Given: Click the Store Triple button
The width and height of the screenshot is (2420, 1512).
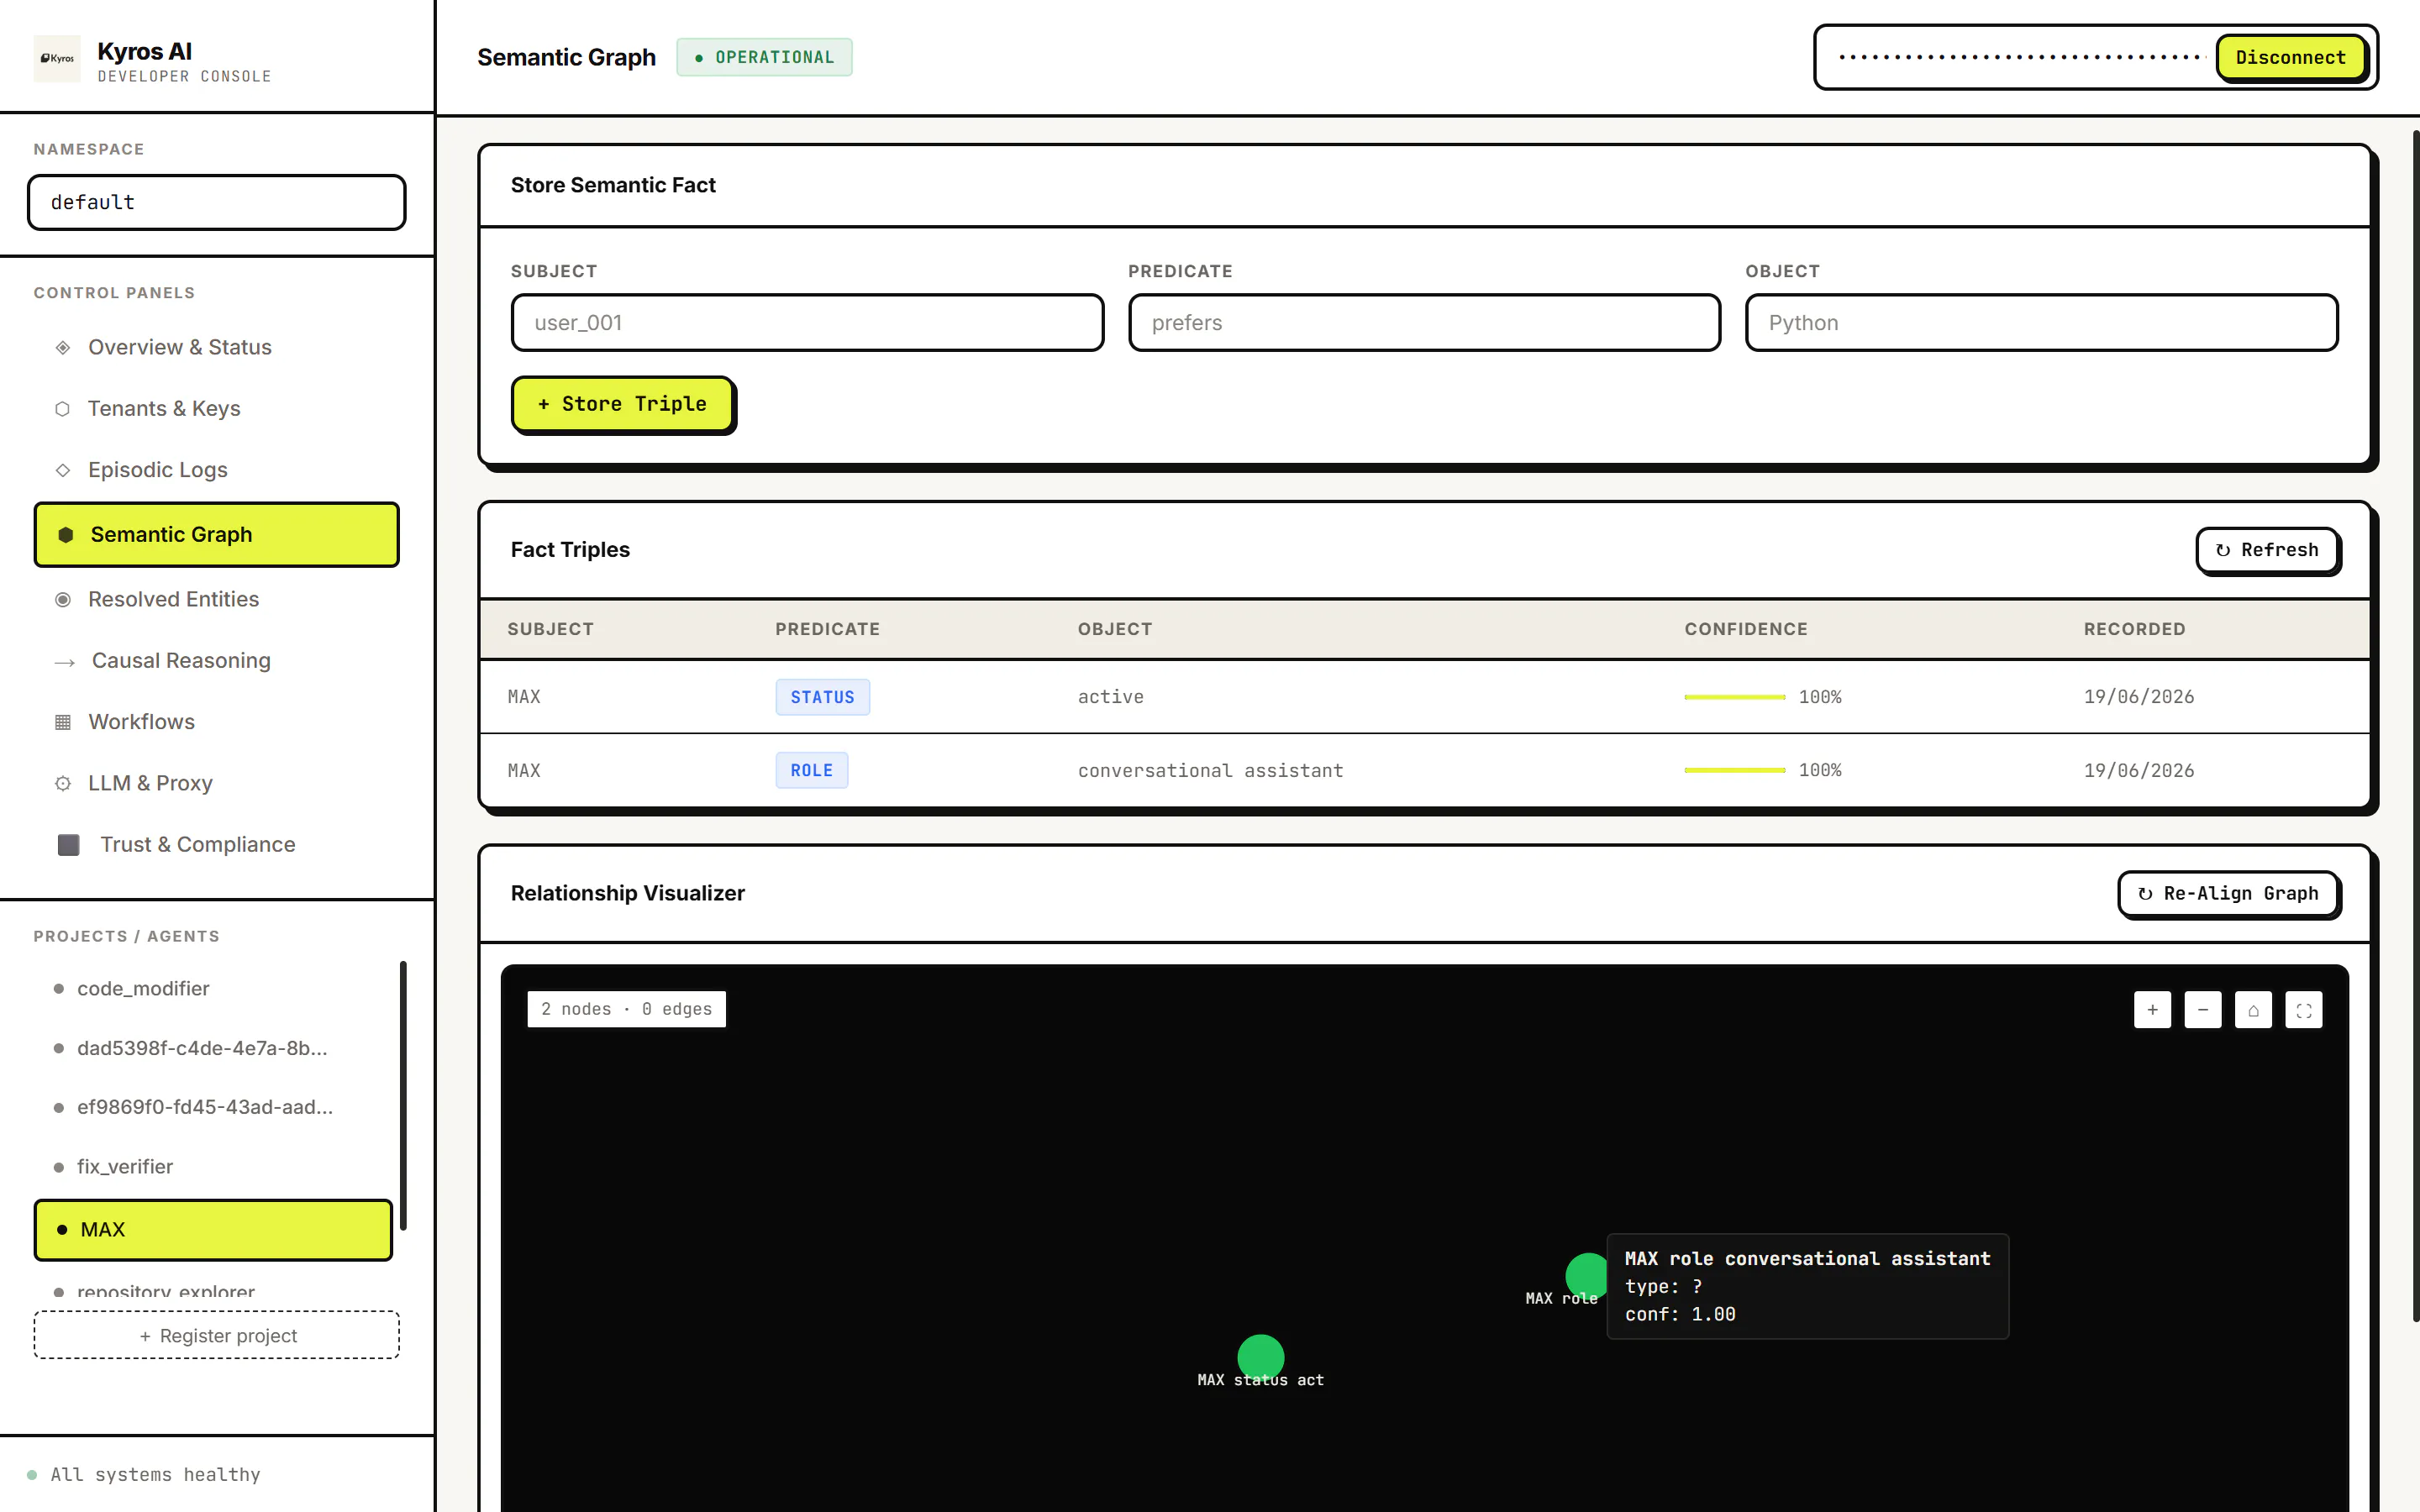Looking at the screenshot, I should (623, 404).
